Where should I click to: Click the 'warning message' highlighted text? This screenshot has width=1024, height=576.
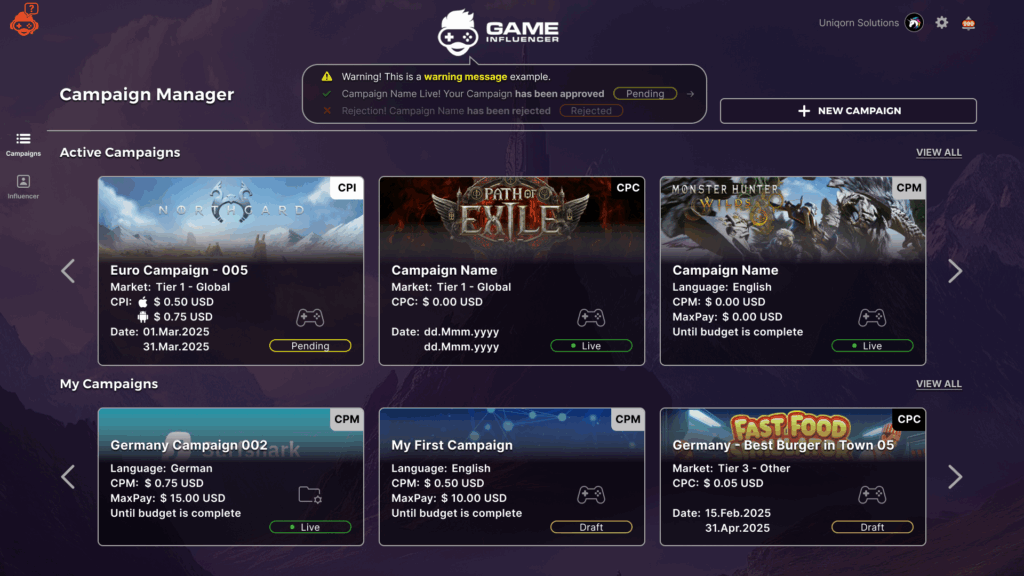[x=466, y=76]
